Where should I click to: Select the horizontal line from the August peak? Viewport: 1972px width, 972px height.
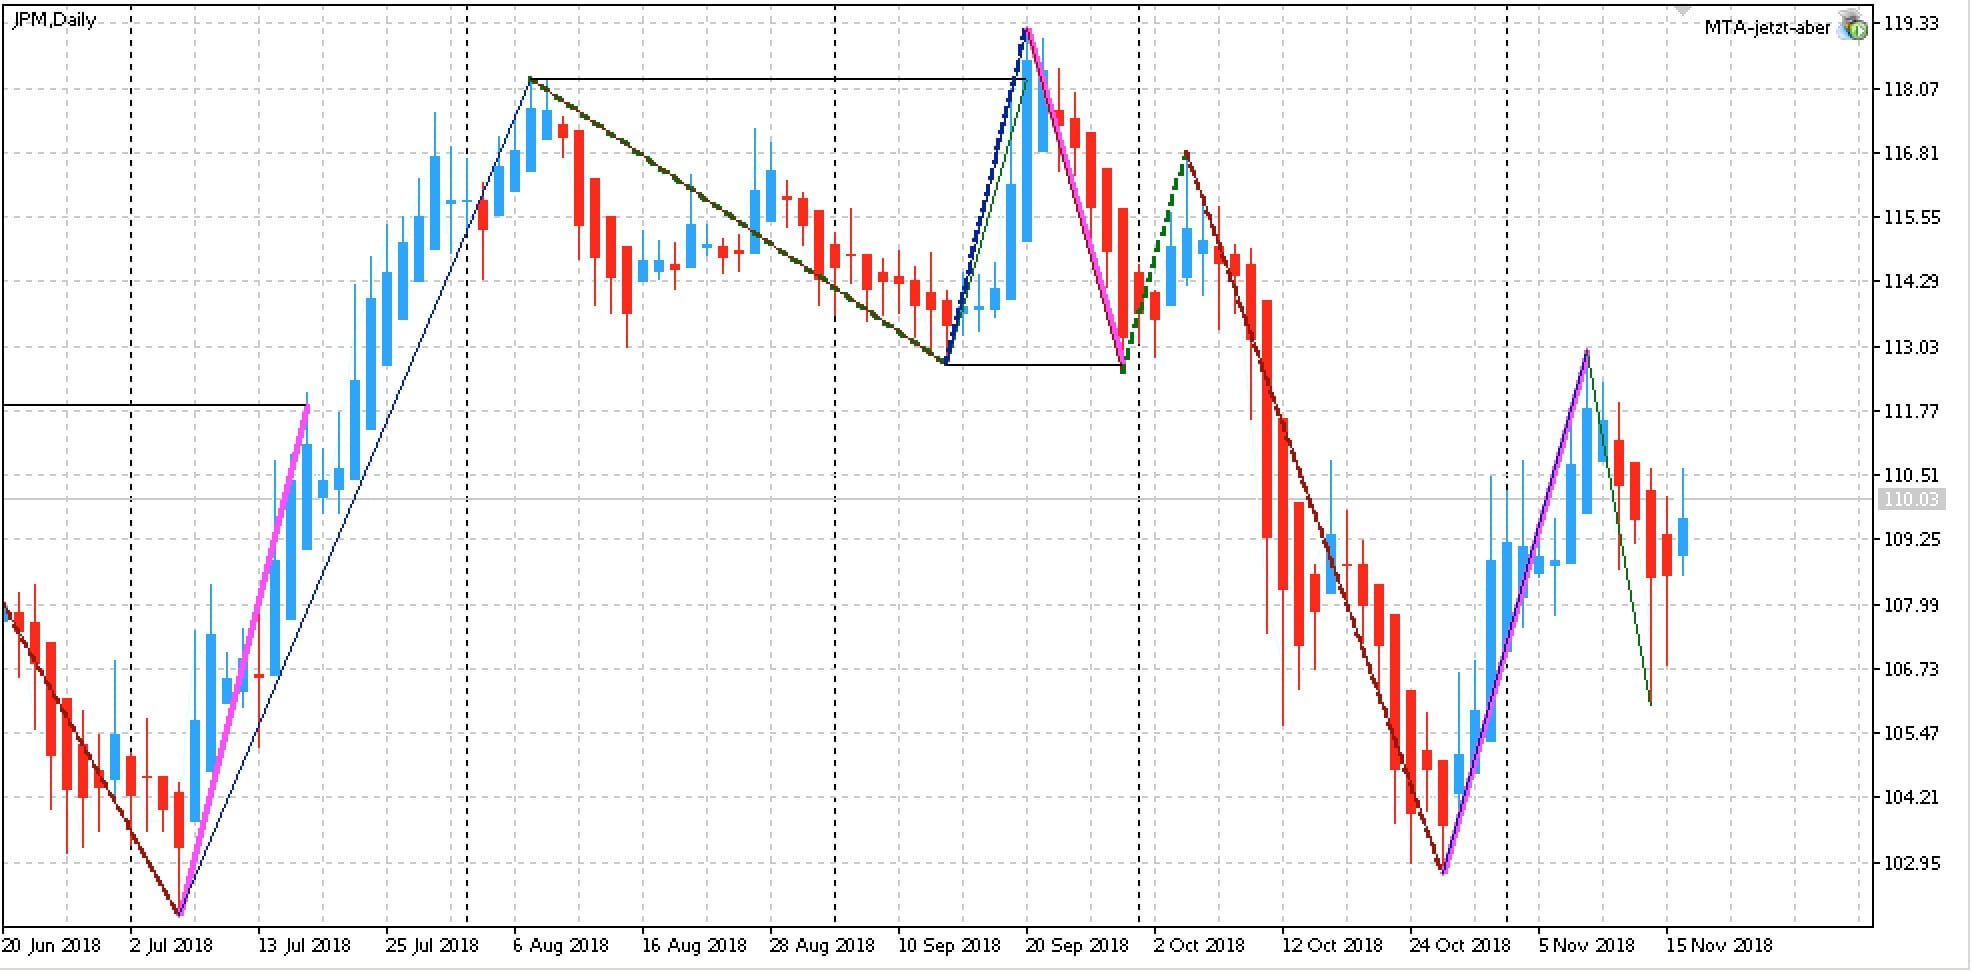tap(778, 78)
